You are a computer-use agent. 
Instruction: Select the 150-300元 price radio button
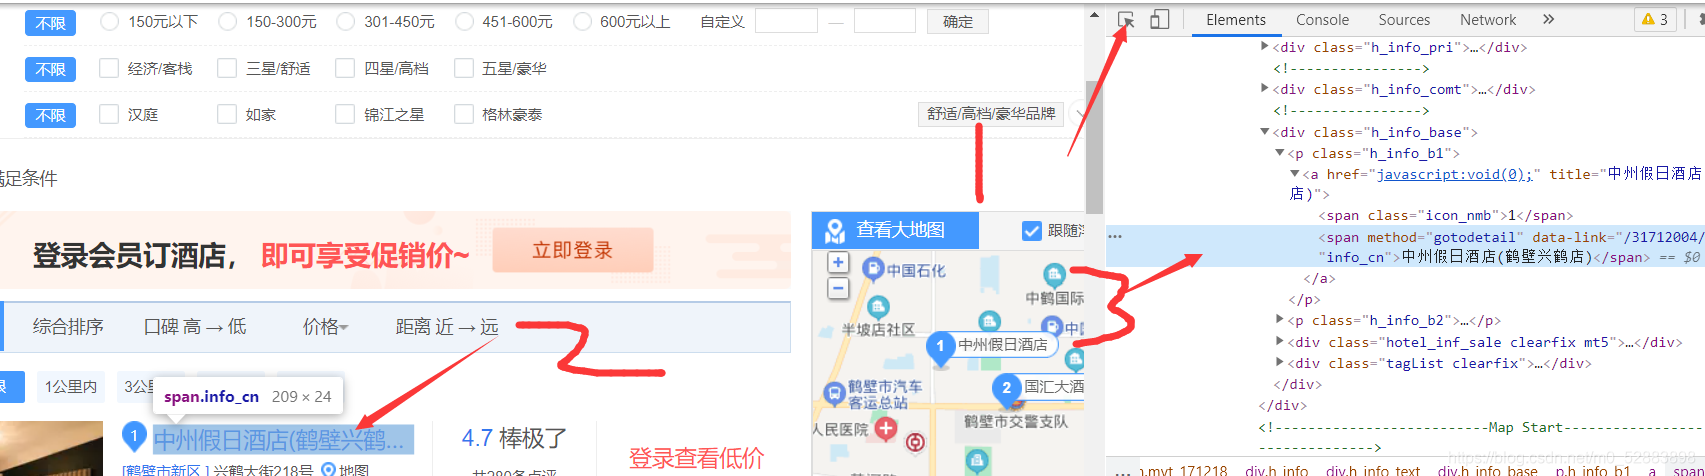click(x=228, y=21)
